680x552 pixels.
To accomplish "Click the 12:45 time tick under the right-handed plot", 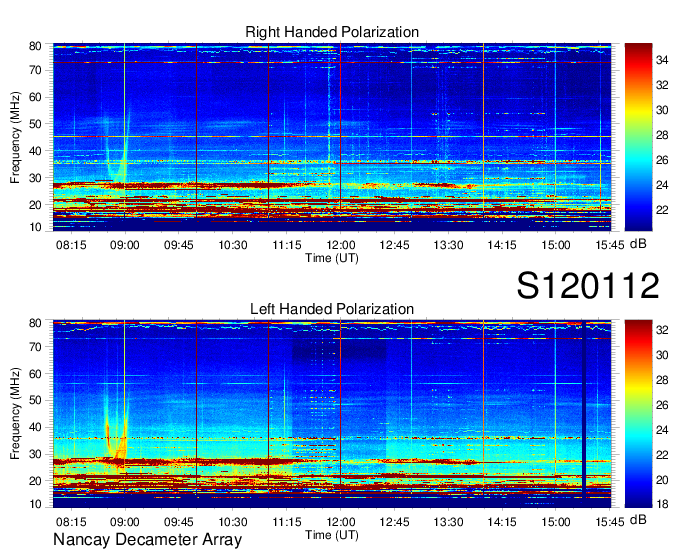I will click(395, 245).
